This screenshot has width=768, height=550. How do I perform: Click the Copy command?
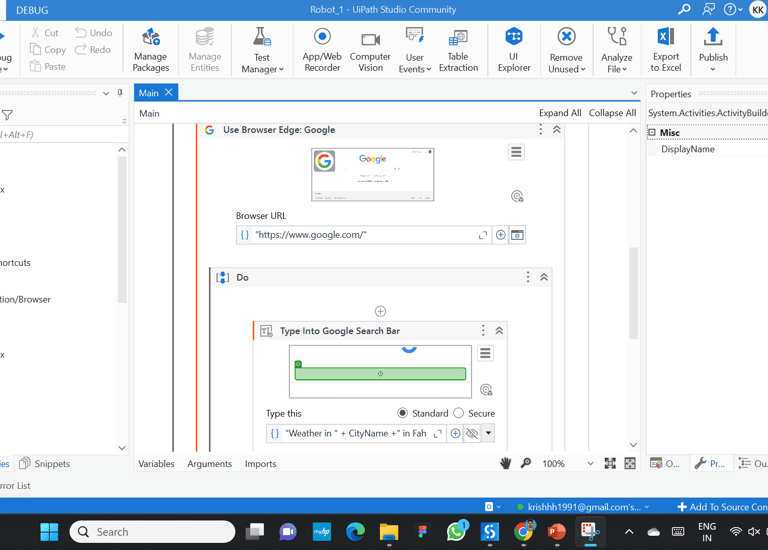(x=48, y=49)
